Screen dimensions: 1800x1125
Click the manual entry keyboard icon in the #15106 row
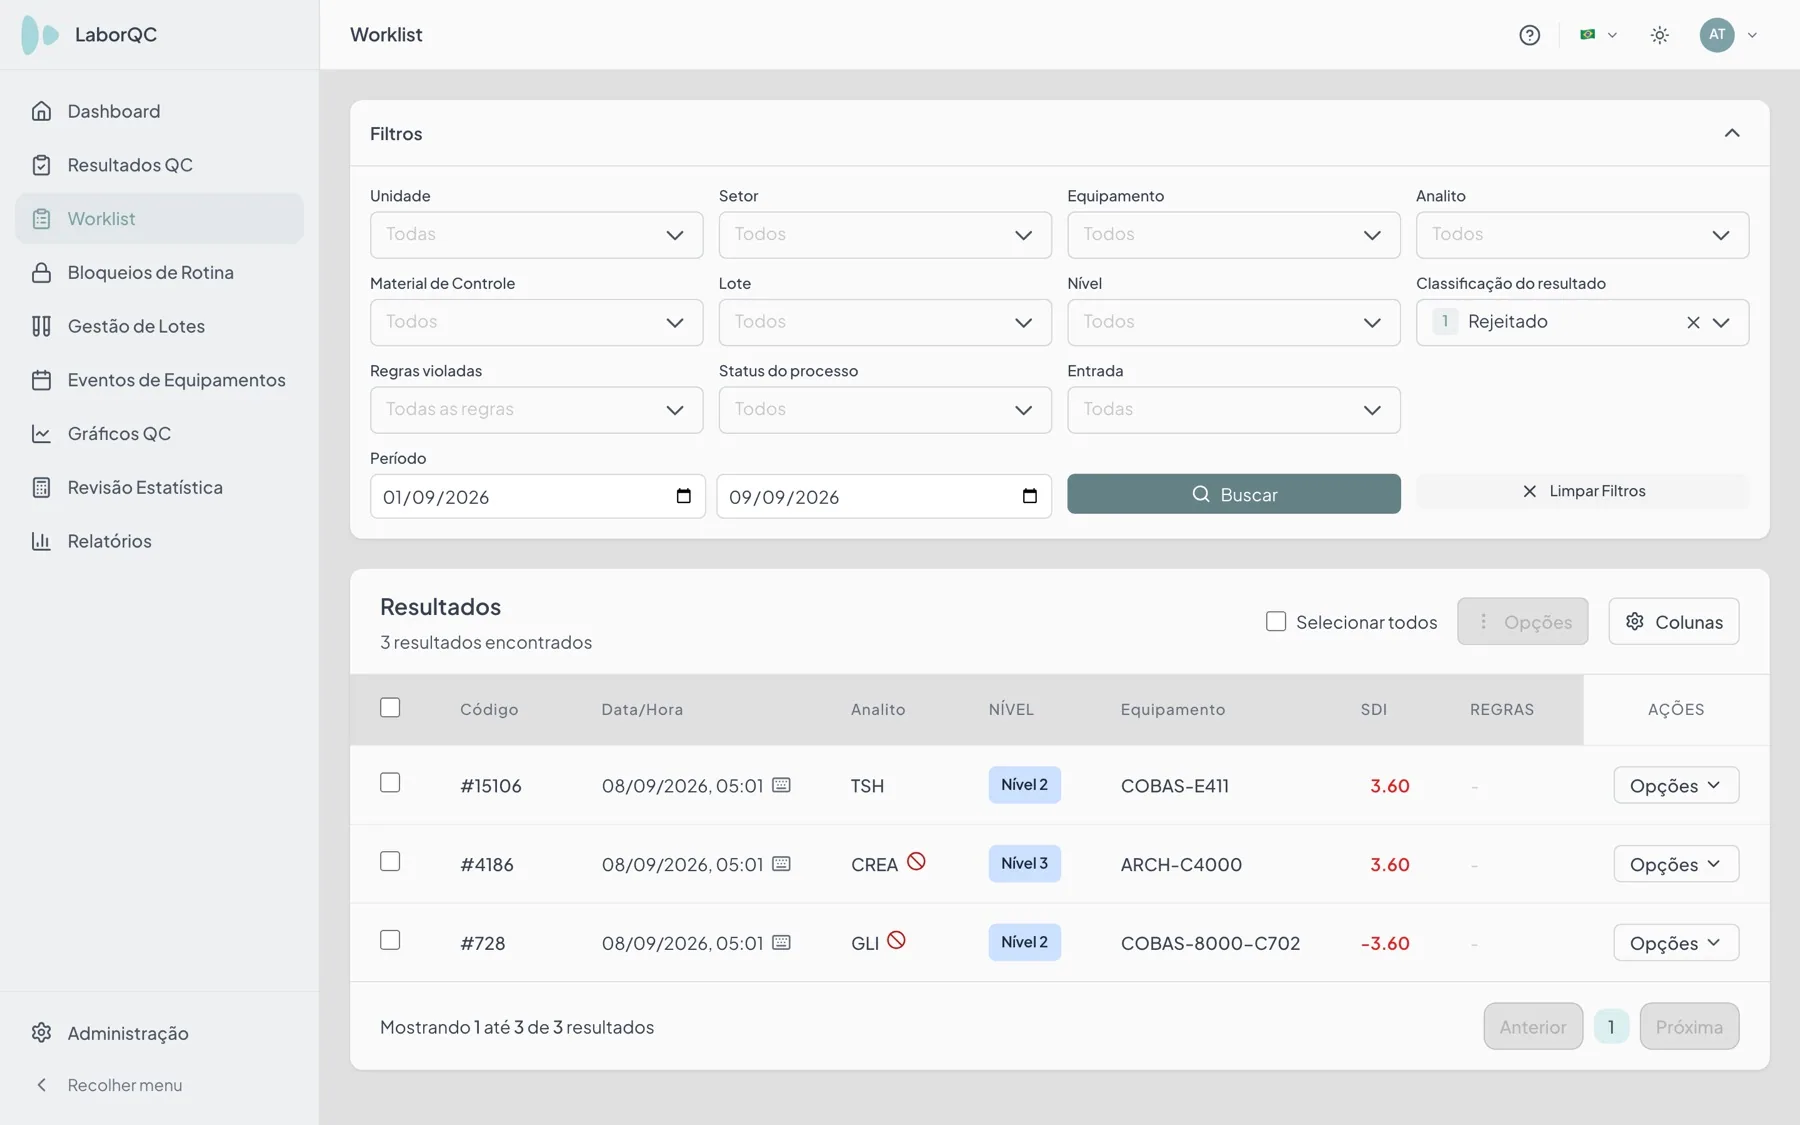tap(781, 785)
